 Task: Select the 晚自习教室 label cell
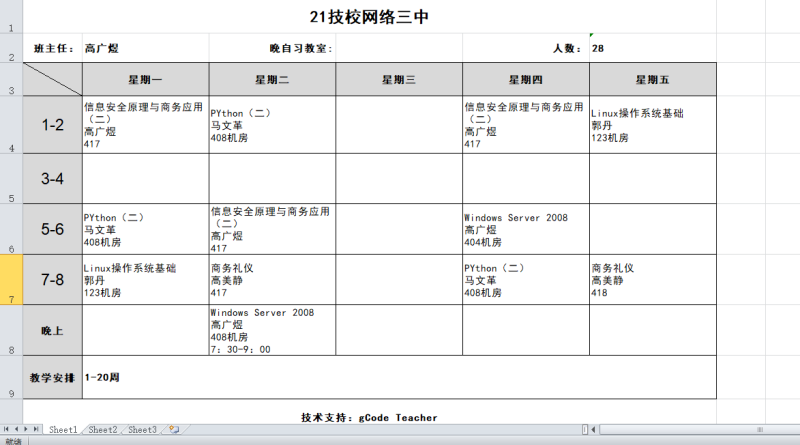coord(301,48)
